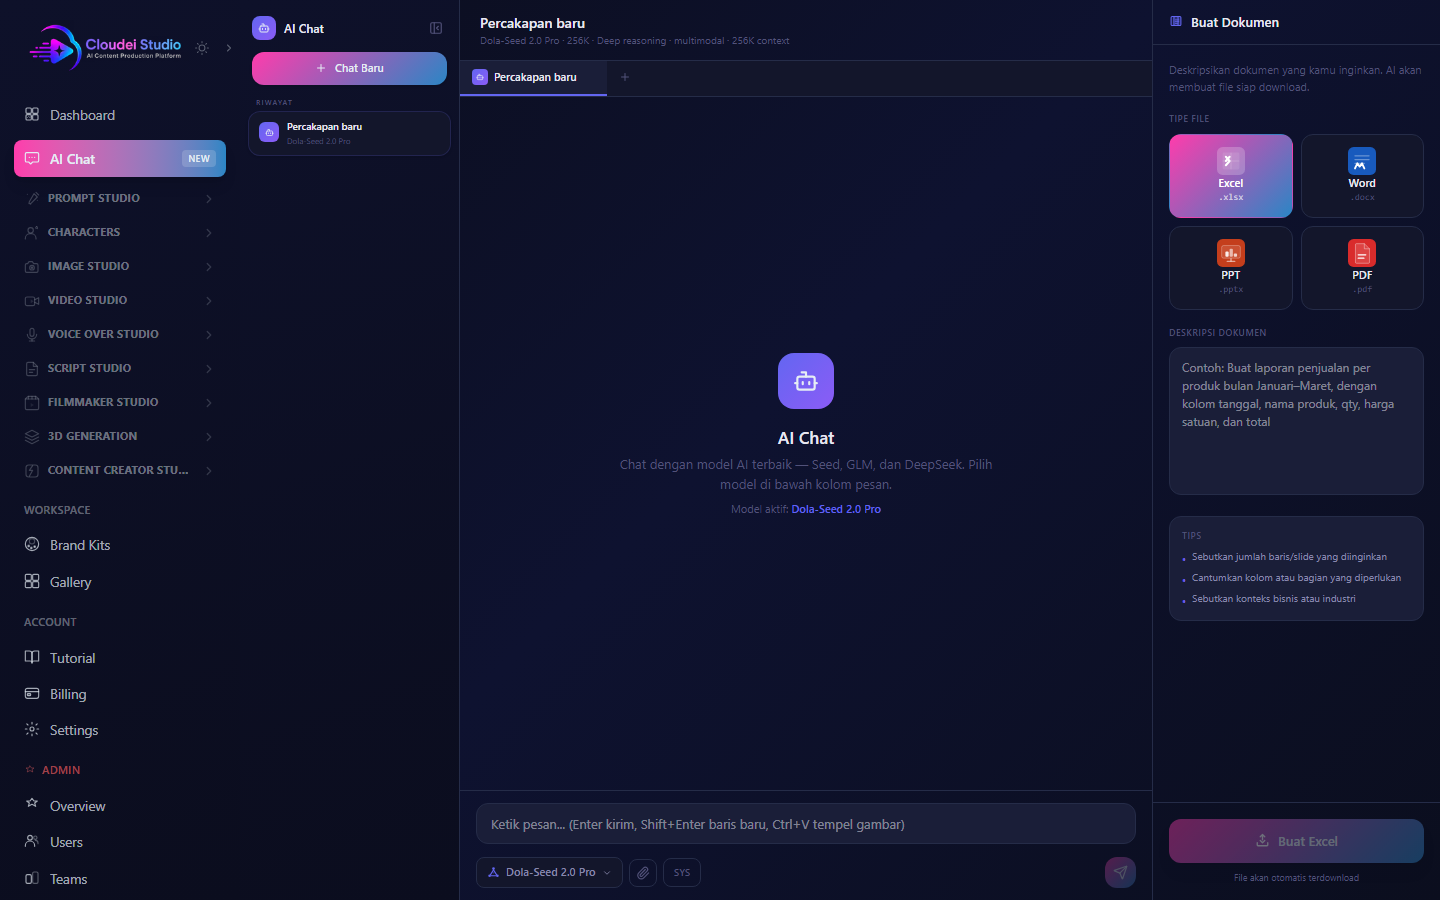Open admin Users page
Screen dimensions: 1440x900
120,842
